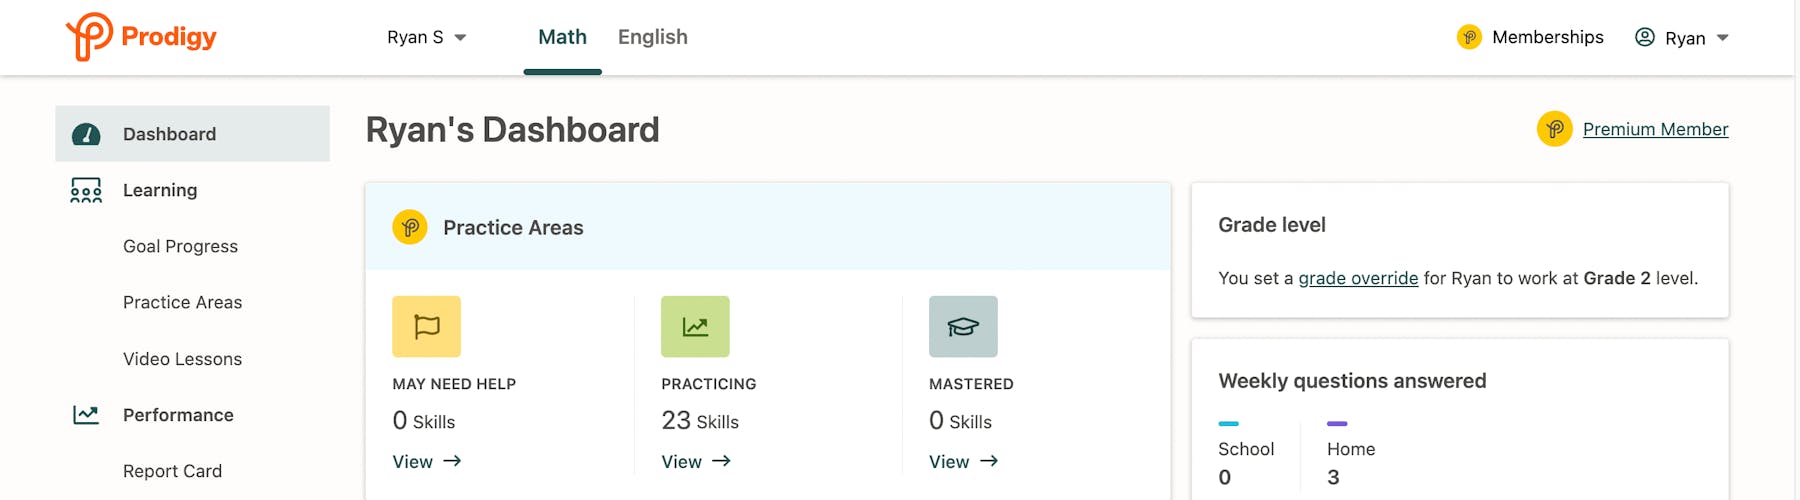Switch to the English tab
This screenshot has height=500, width=1800.
[652, 37]
